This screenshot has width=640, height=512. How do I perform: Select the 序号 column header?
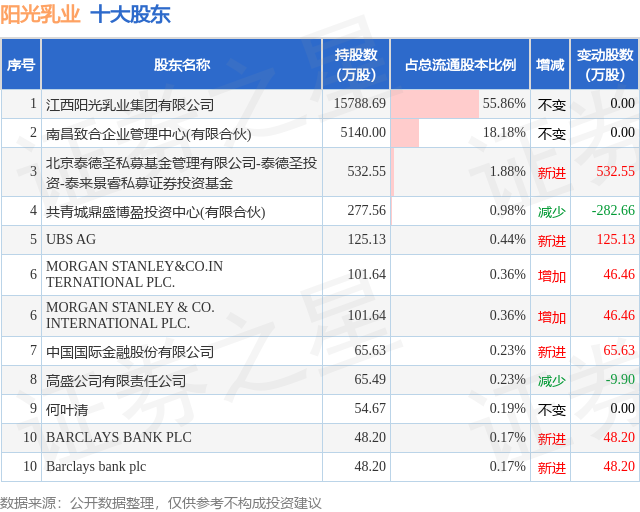[x=21, y=65]
